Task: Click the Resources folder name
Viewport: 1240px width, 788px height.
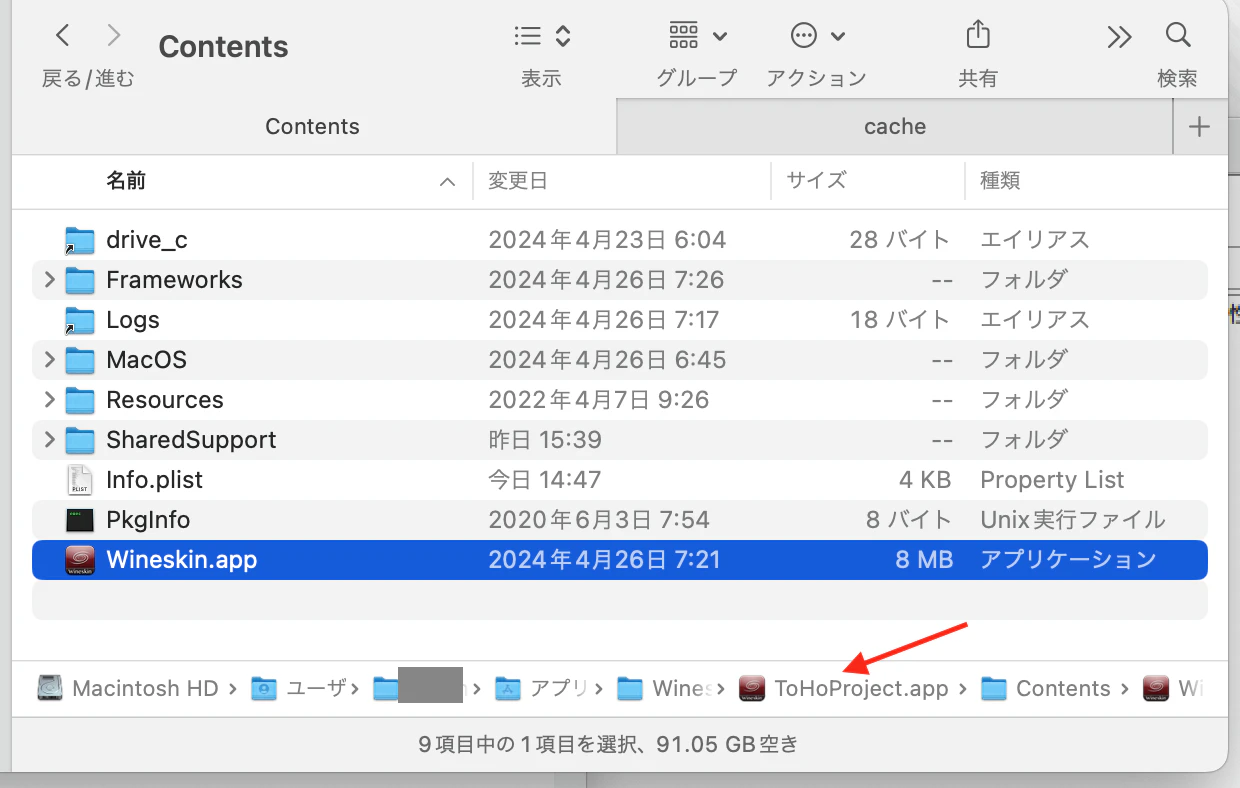Action: click(165, 400)
